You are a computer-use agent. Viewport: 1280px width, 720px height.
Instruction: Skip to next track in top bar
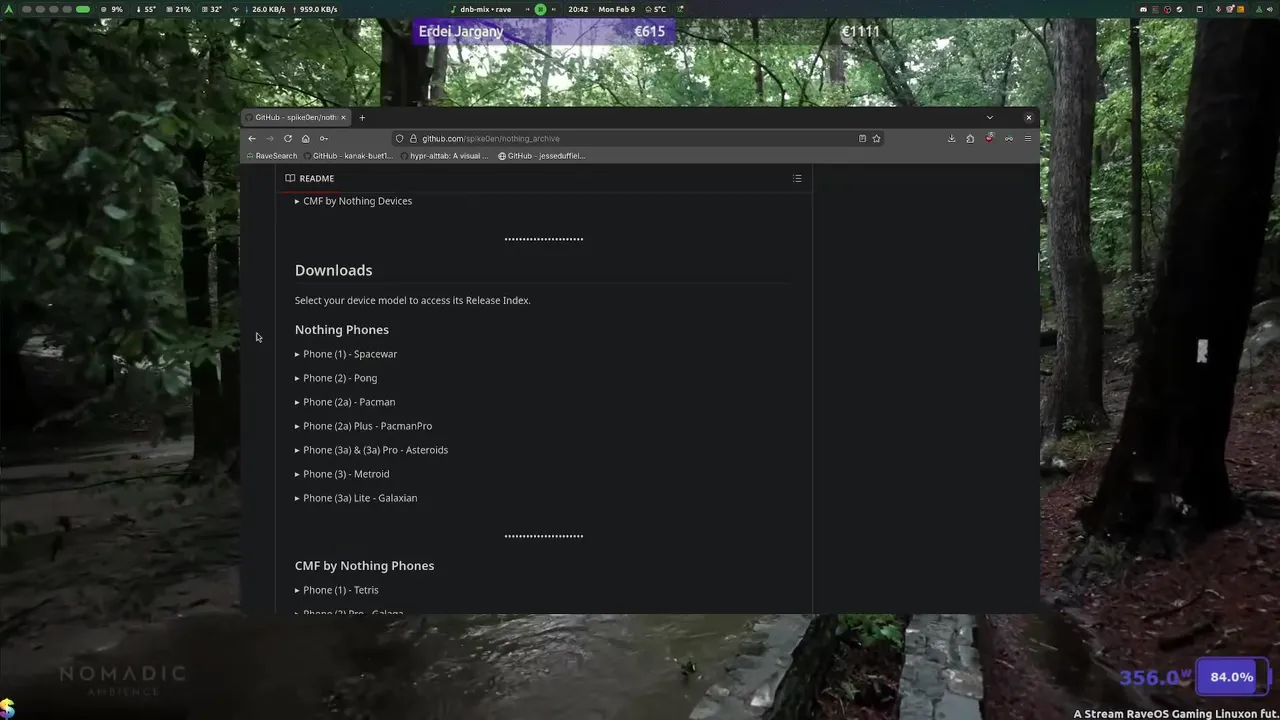pyautogui.click(x=554, y=9)
